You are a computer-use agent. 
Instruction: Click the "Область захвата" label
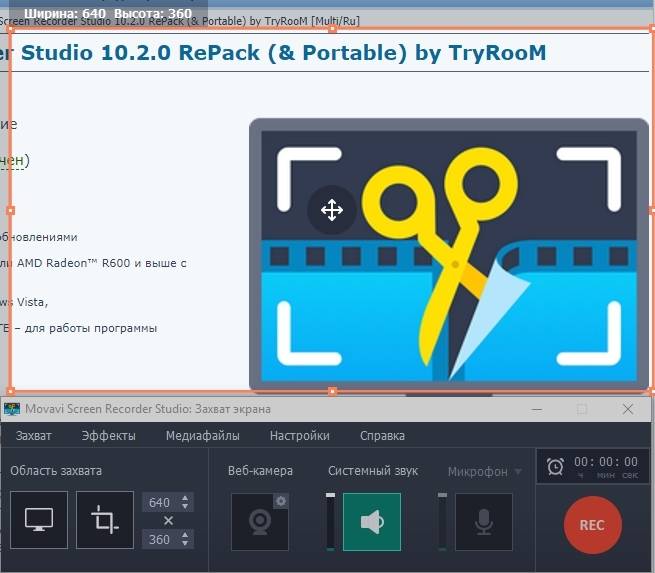pos(56,471)
